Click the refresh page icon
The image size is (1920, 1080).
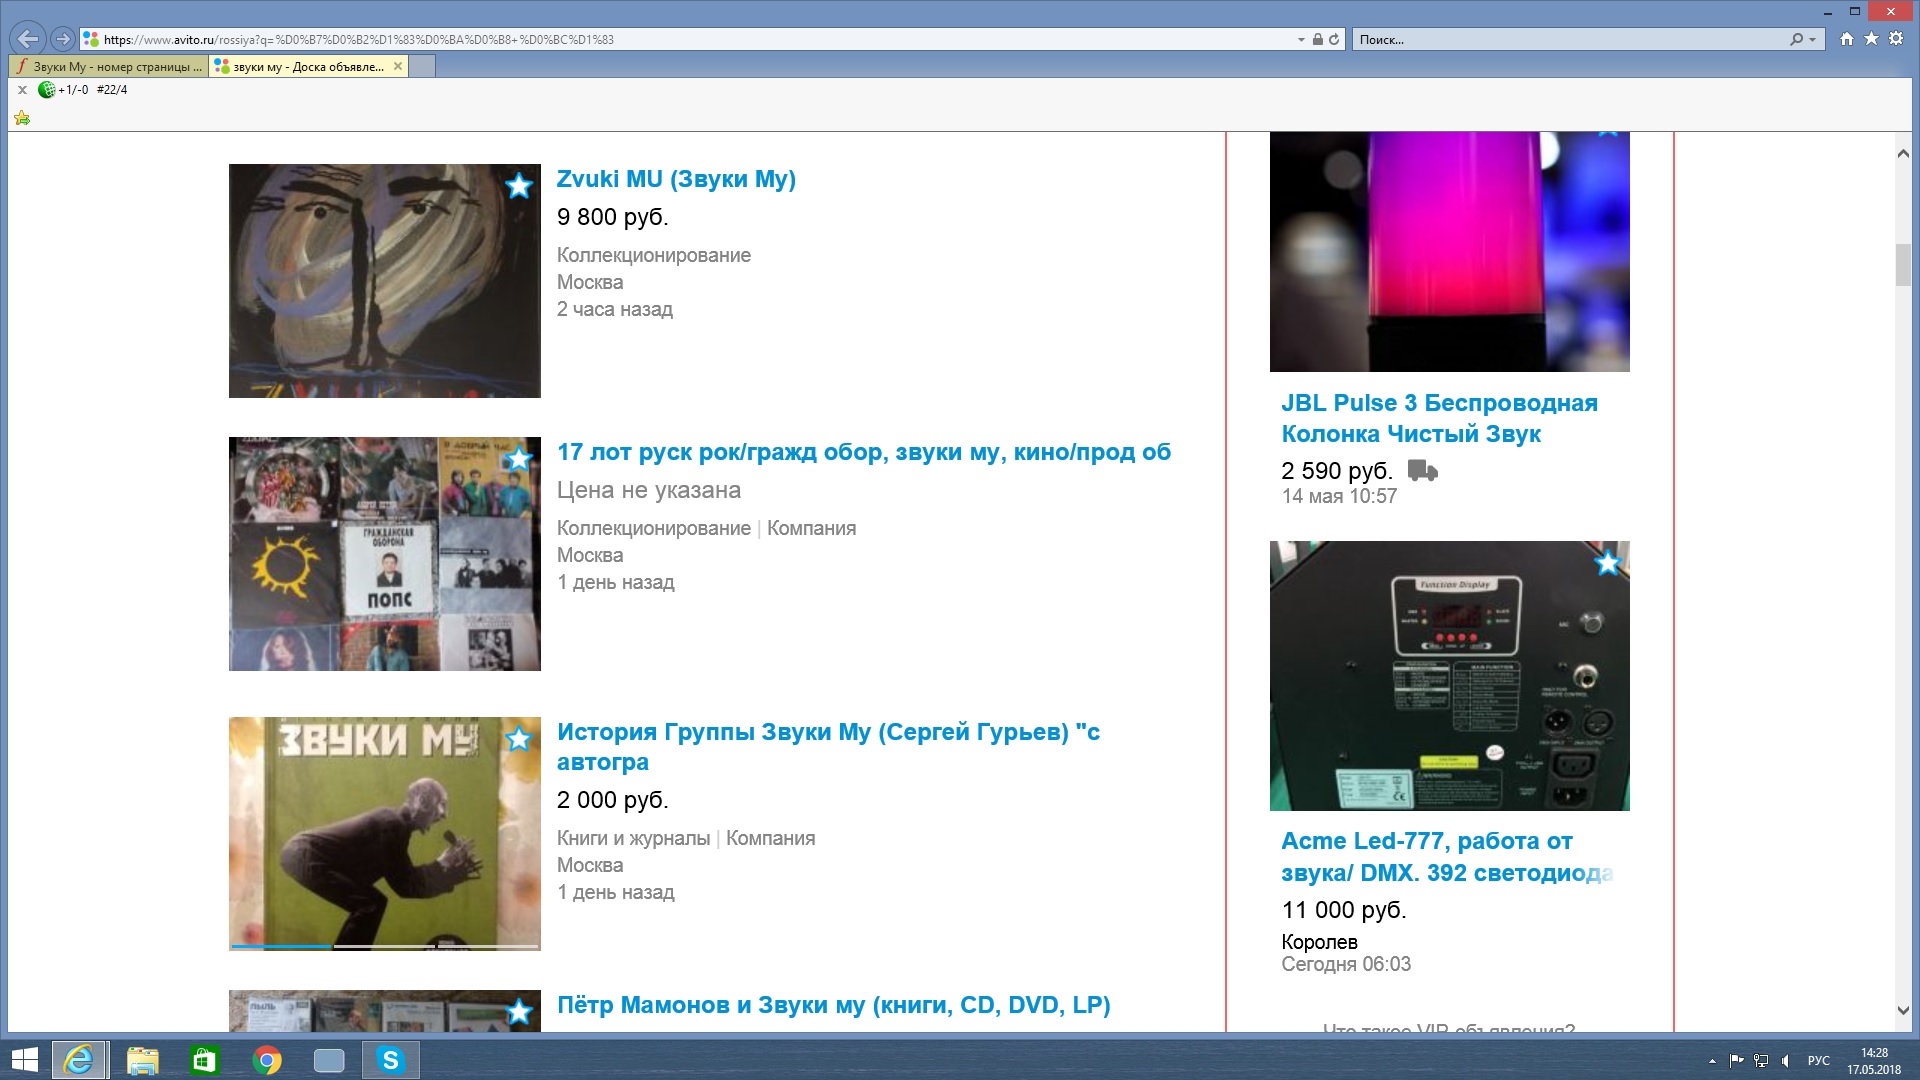1334,40
